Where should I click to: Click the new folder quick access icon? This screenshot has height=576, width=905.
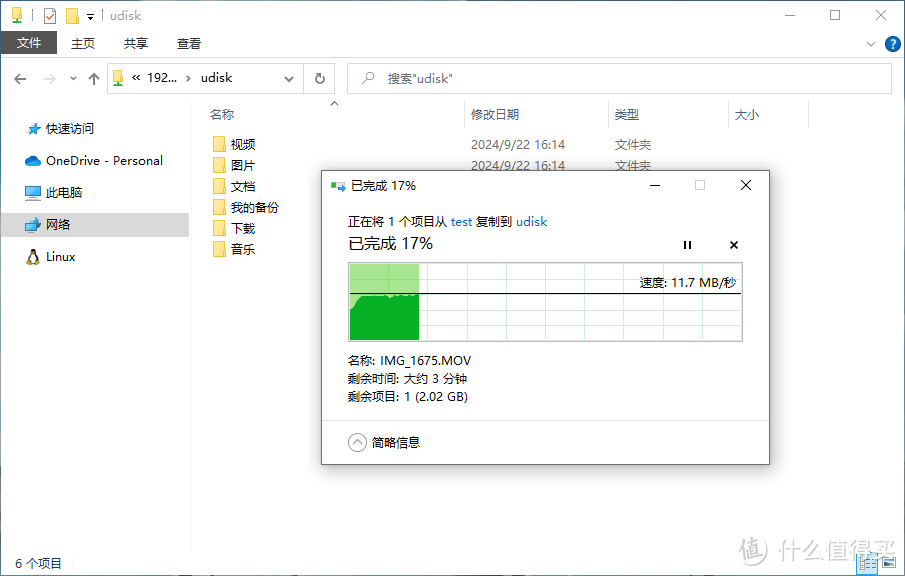(72, 16)
